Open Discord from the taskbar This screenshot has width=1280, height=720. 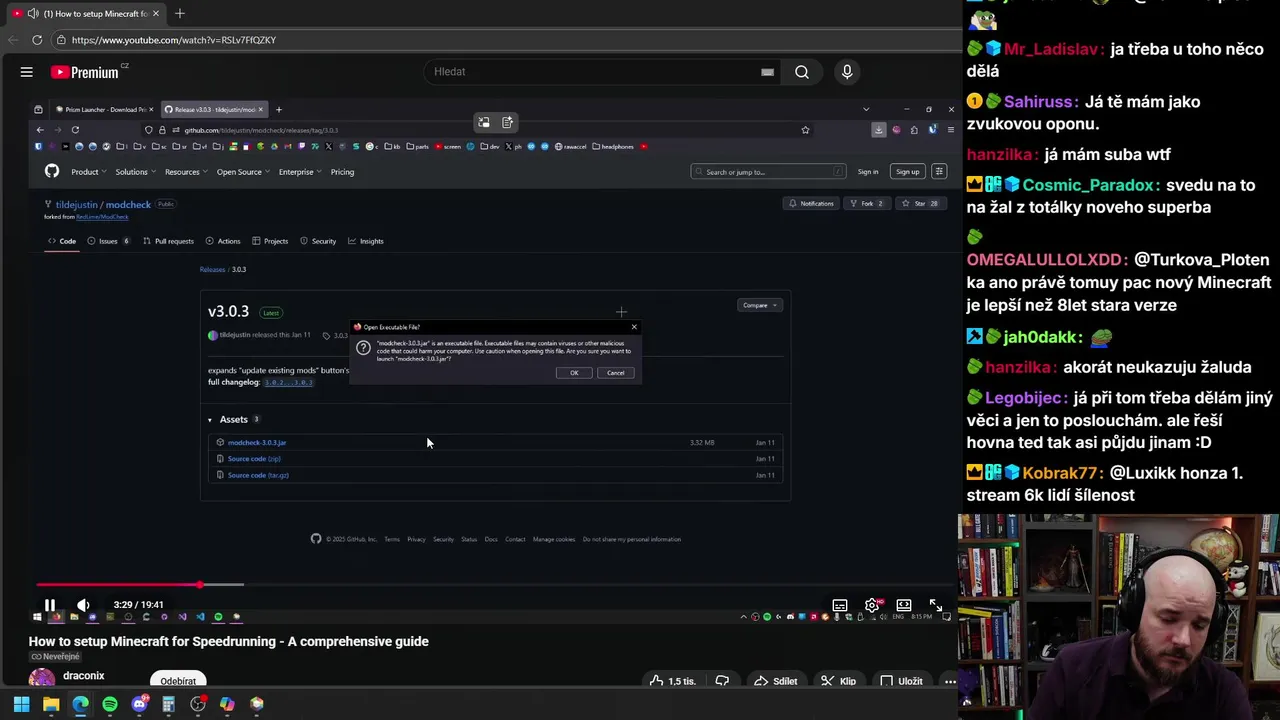[x=139, y=704]
